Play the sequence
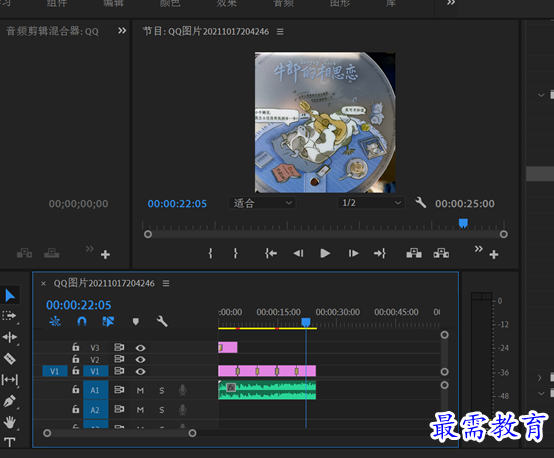 point(325,253)
